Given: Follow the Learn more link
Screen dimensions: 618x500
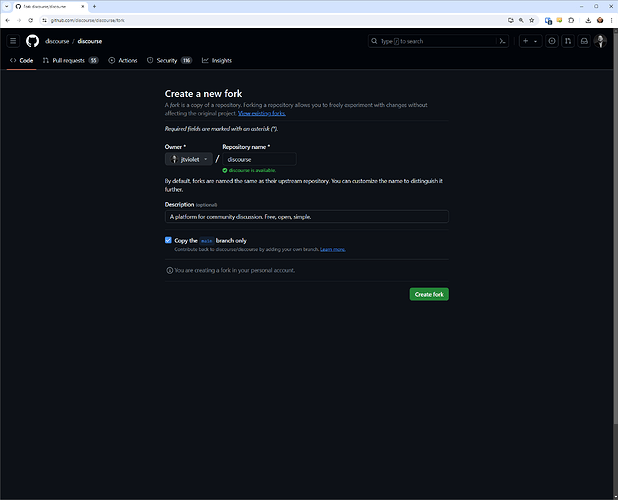Looking at the screenshot, I should 333,249.
